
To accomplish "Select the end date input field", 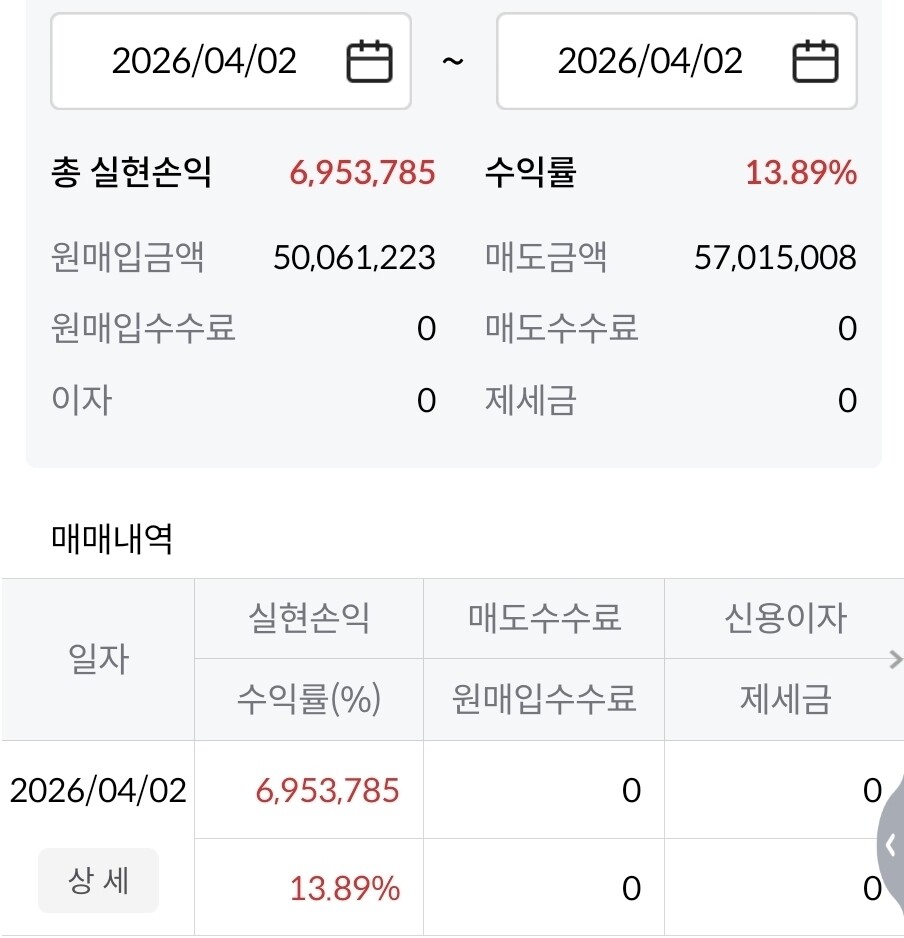I will pyautogui.click(x=650, y=61).
